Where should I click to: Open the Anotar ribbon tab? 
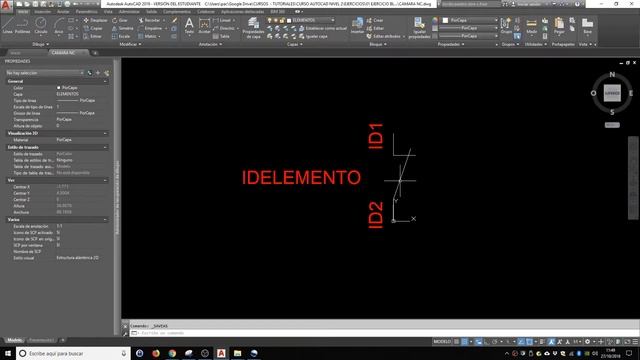[x=63, y=12]
